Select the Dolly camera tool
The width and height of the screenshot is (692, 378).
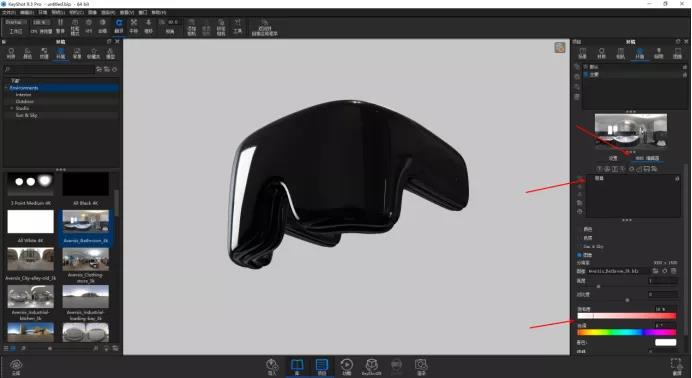148,26
